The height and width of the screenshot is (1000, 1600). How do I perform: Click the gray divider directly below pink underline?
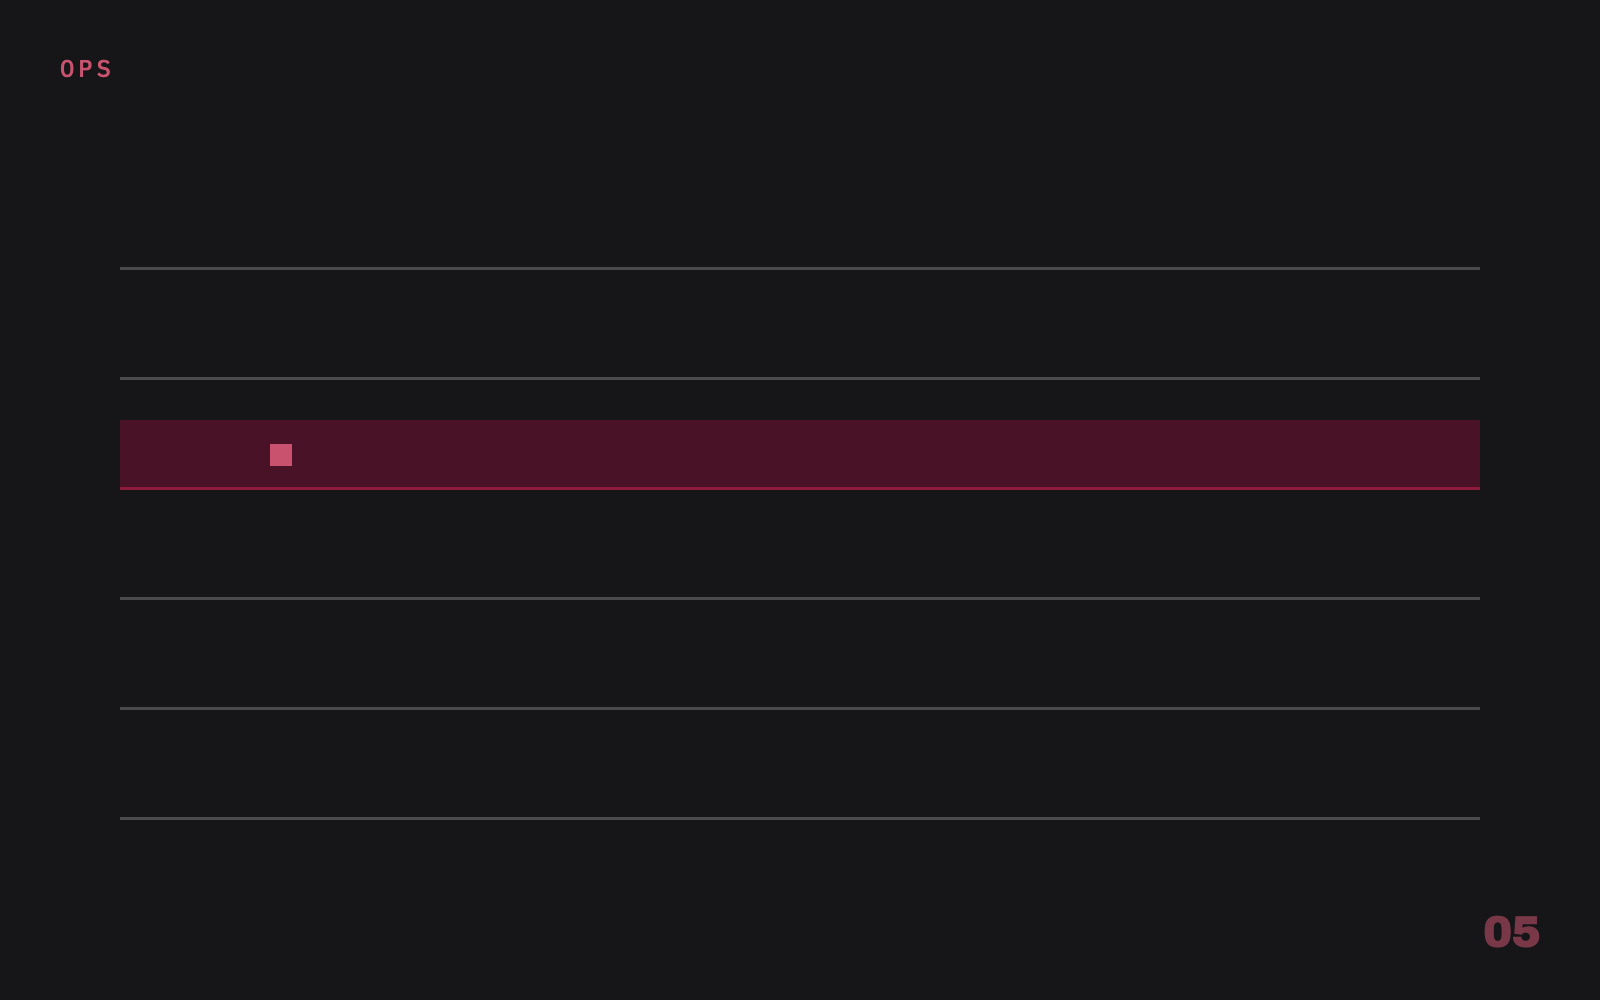pyautogui.click(x=800, y=598)
